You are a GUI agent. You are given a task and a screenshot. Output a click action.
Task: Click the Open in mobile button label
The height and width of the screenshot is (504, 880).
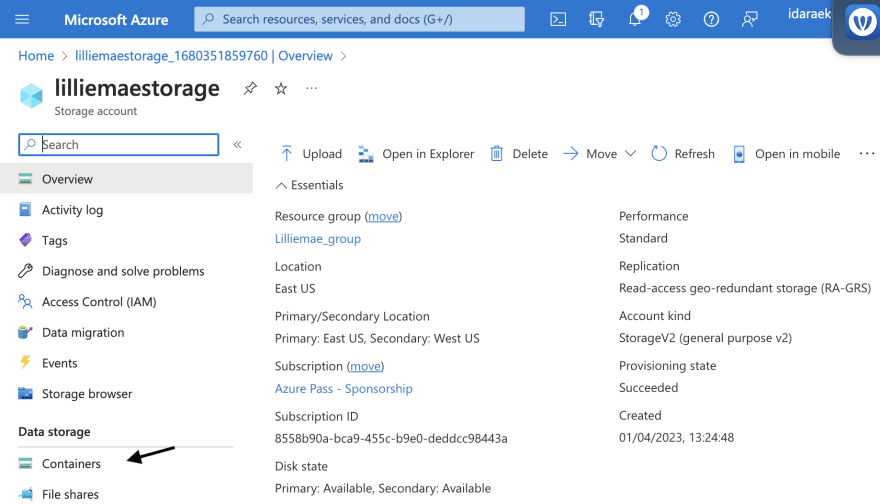(798, 154)
